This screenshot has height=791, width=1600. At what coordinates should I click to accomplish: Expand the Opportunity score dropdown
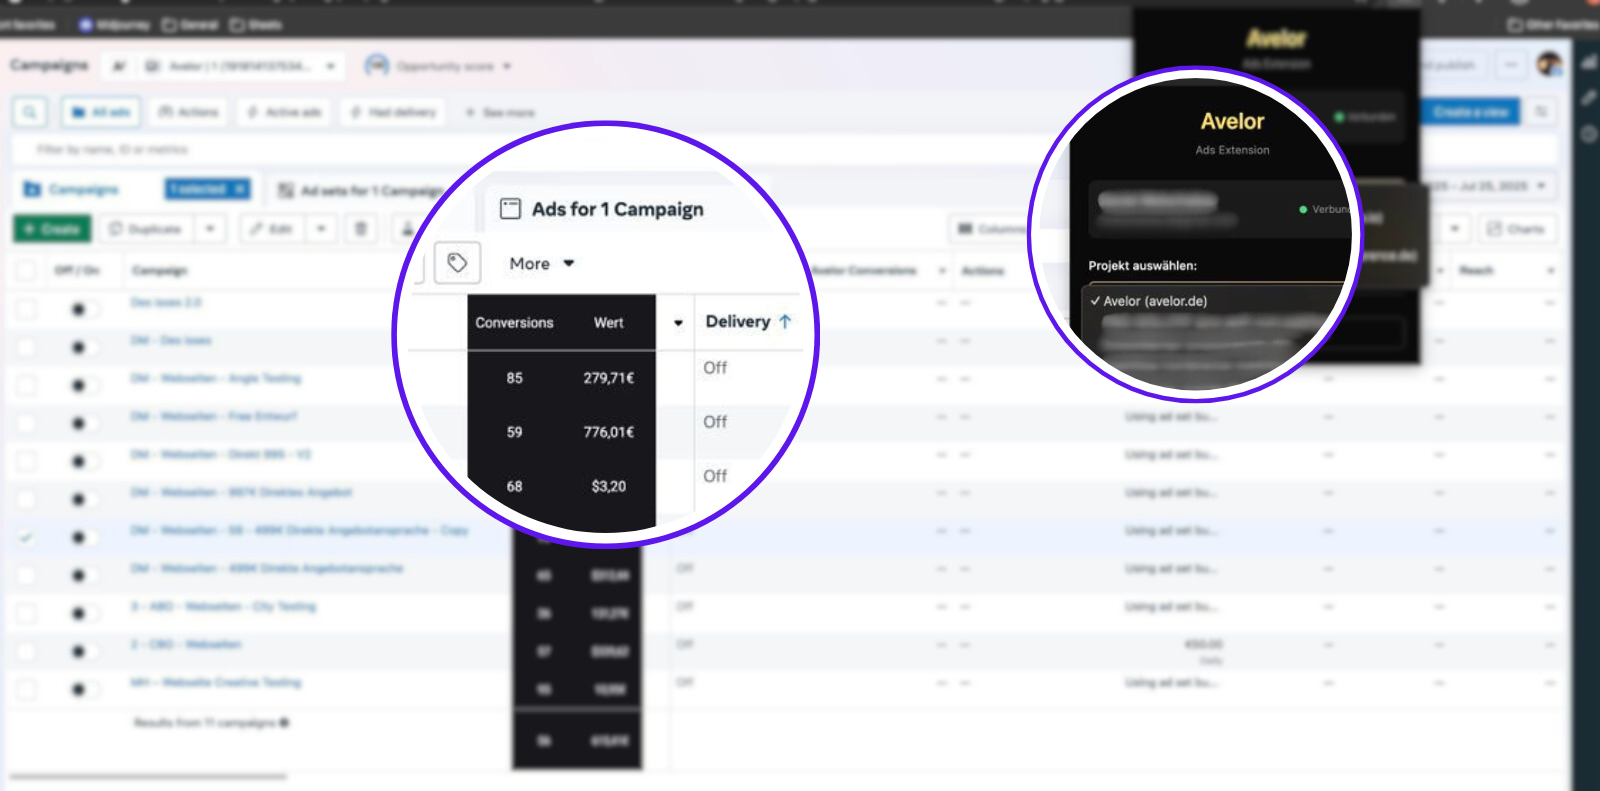tap(507, 66)
